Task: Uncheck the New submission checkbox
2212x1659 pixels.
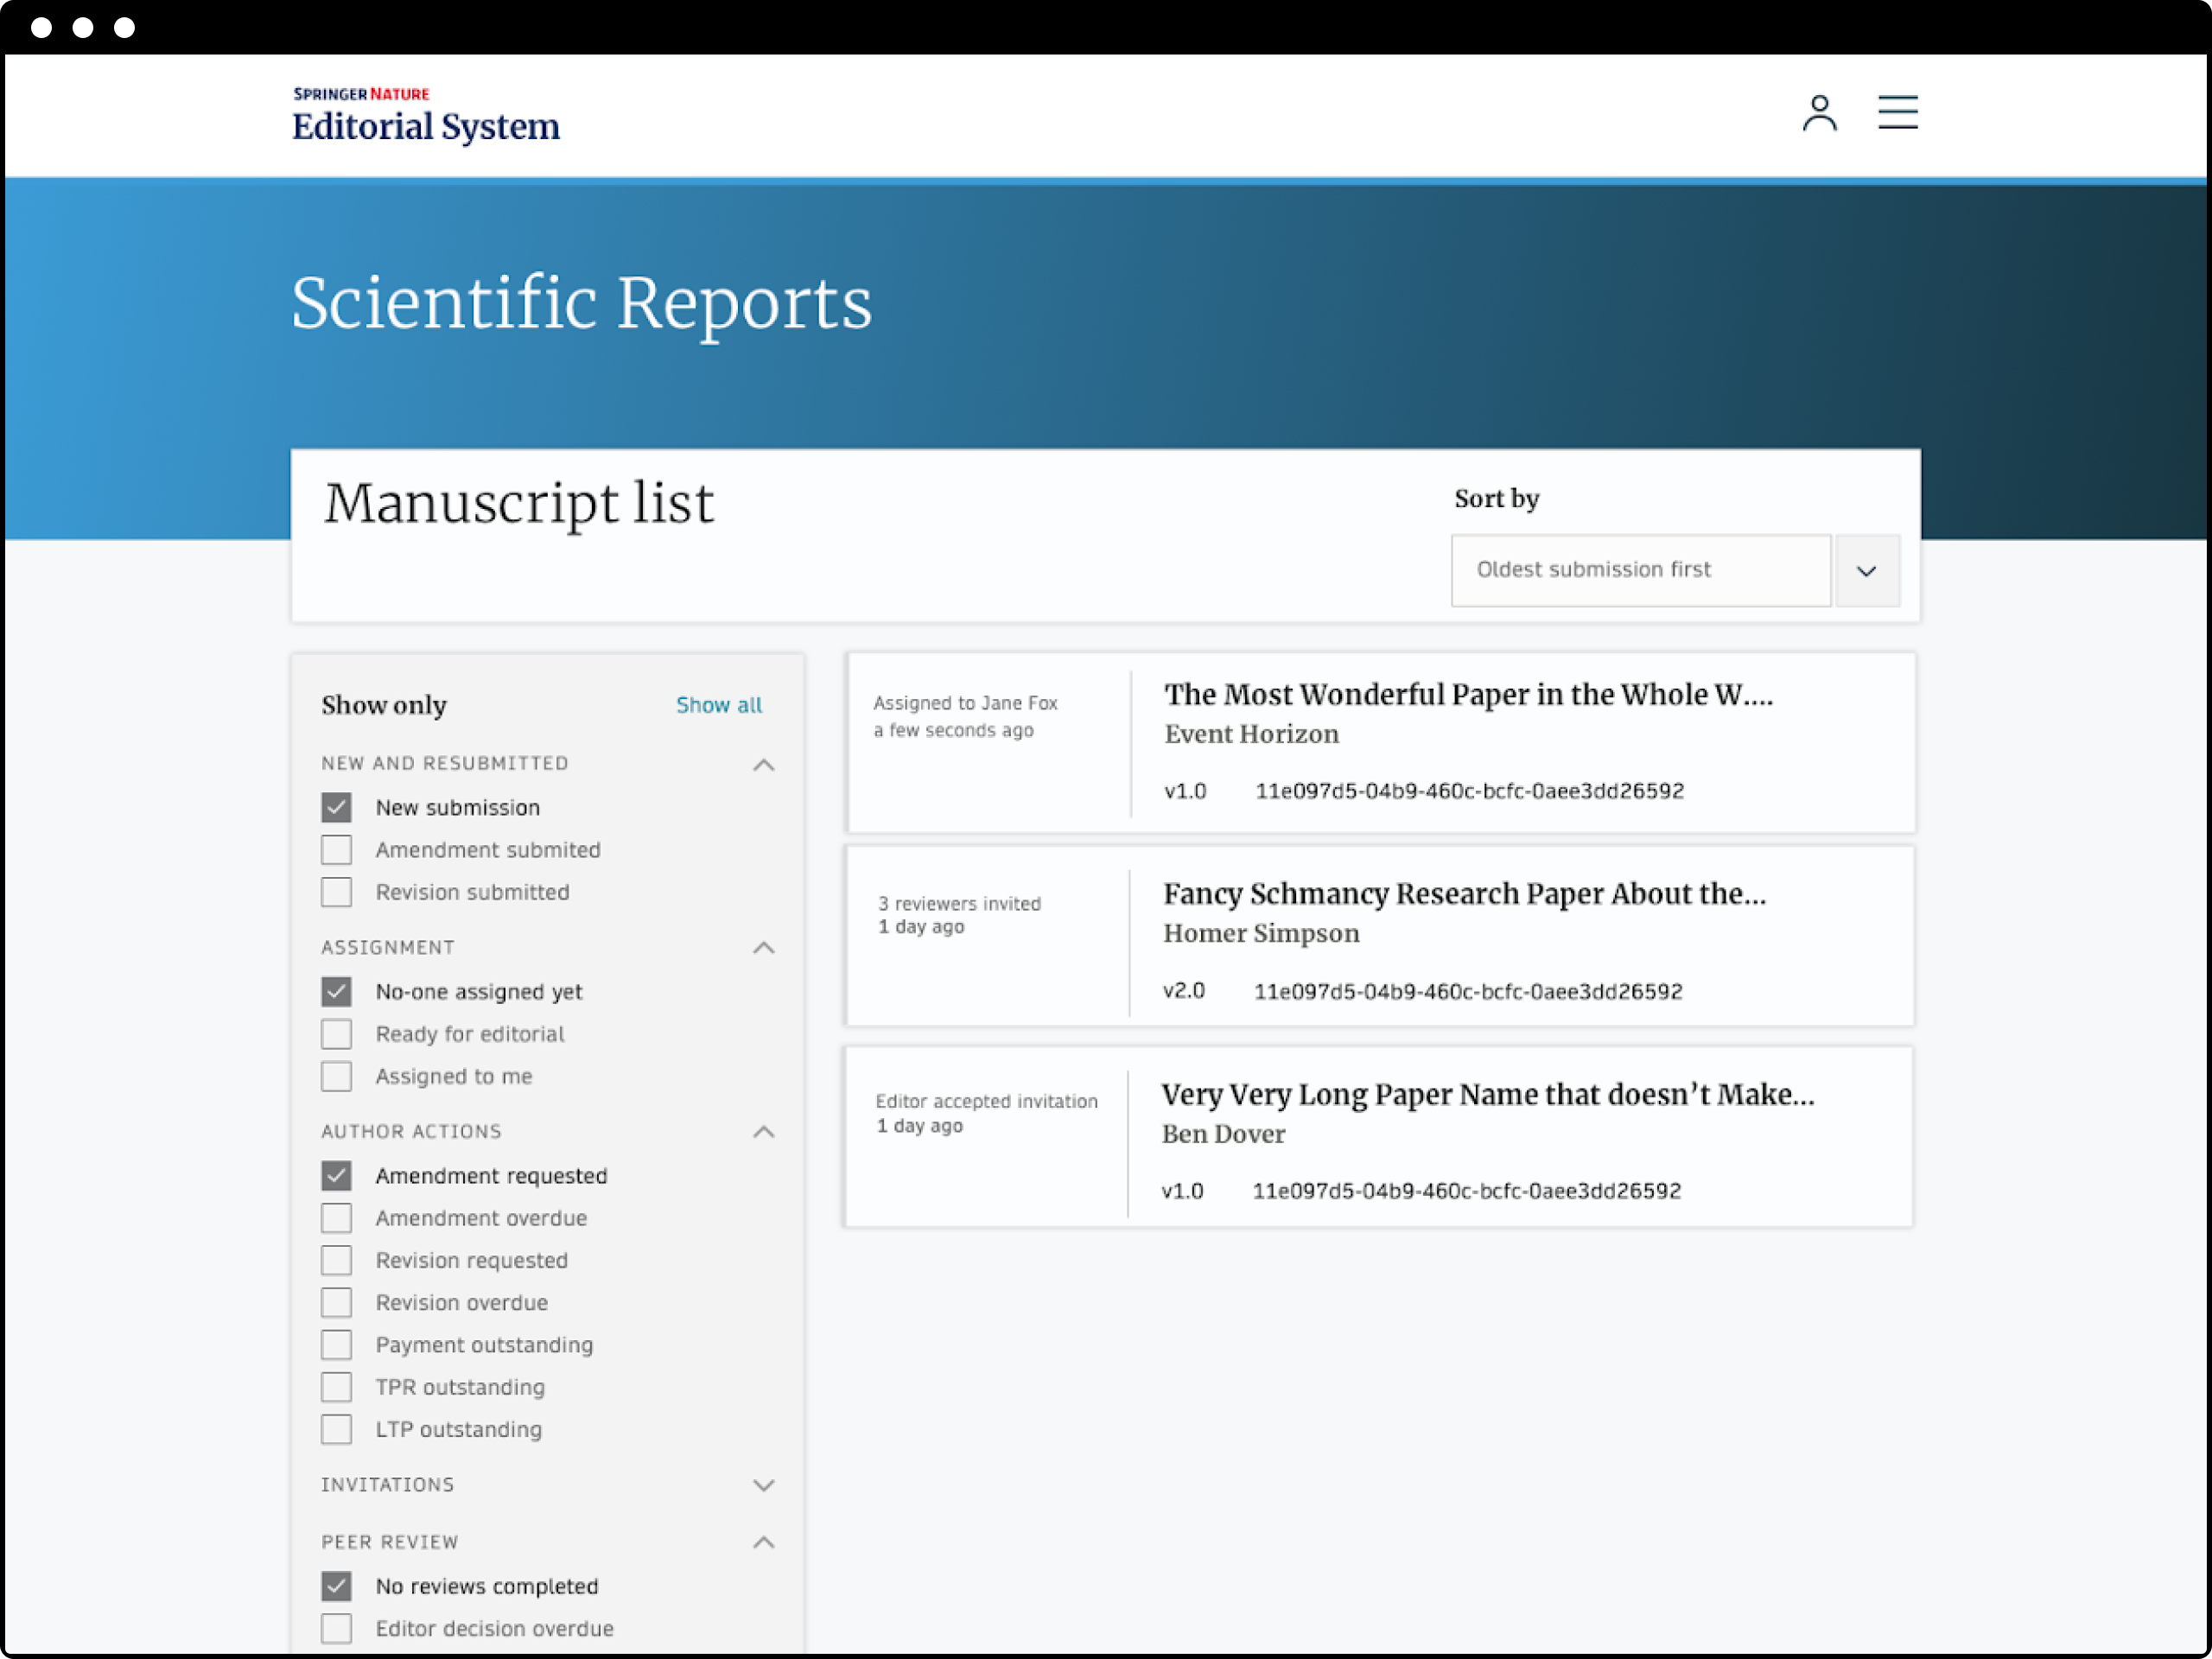Action: [x=337, y=807]
